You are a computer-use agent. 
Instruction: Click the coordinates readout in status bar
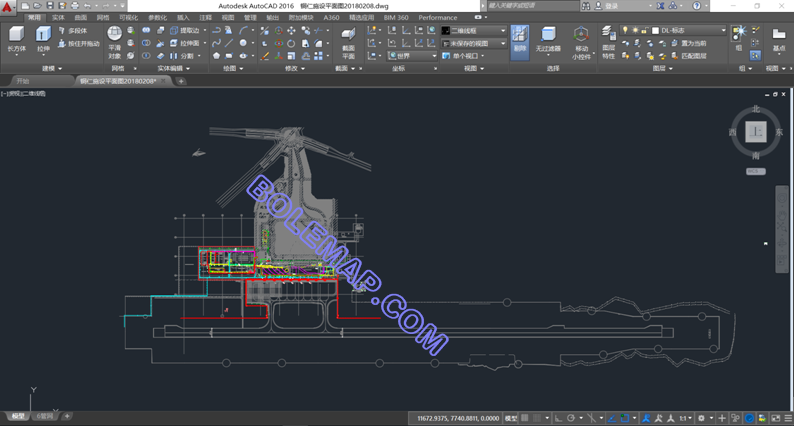coord(458,418)
